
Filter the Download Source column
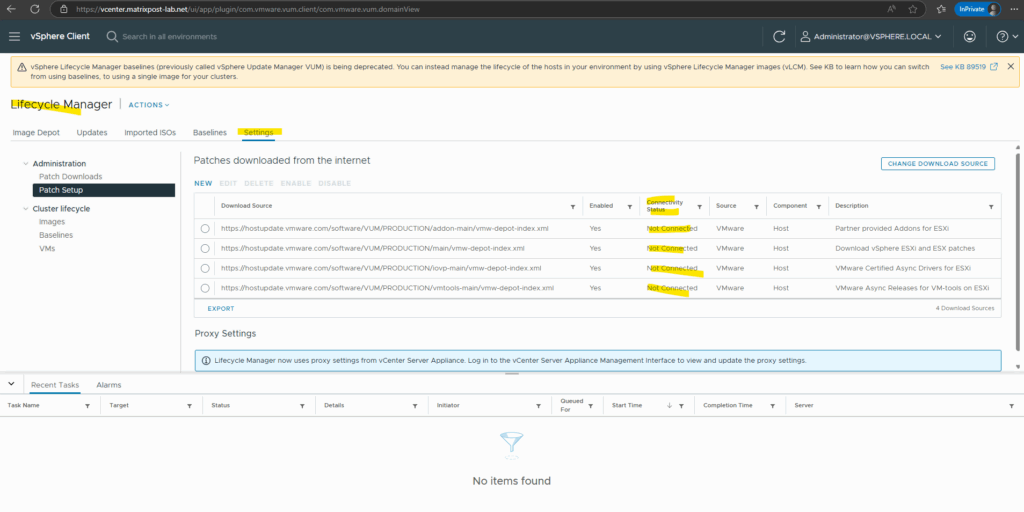[573, 206]
